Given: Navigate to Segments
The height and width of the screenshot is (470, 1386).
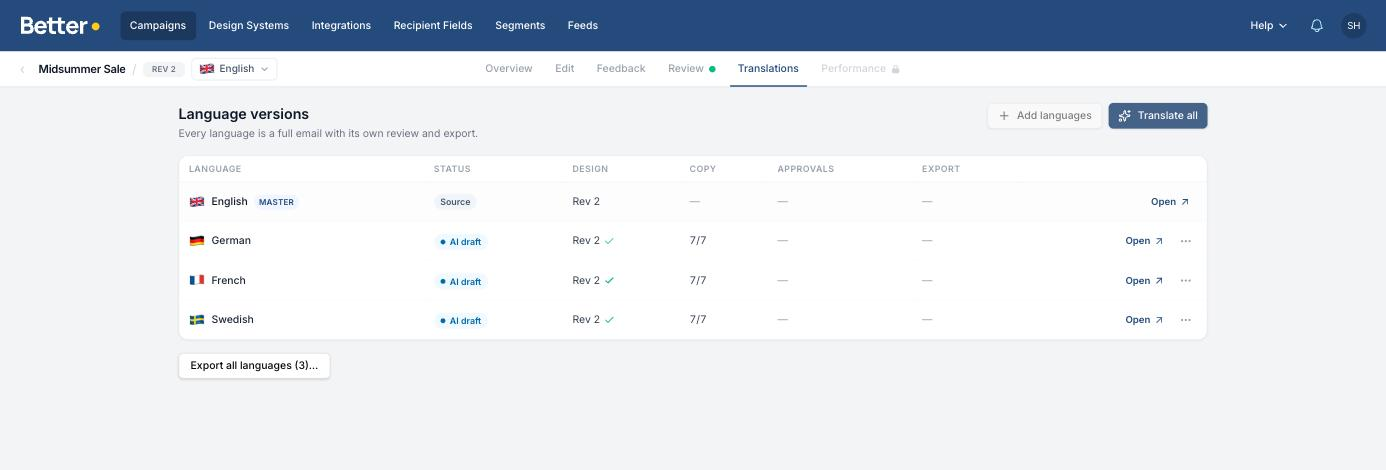Looking at the screenshot, I should click(x=520, y=26).
